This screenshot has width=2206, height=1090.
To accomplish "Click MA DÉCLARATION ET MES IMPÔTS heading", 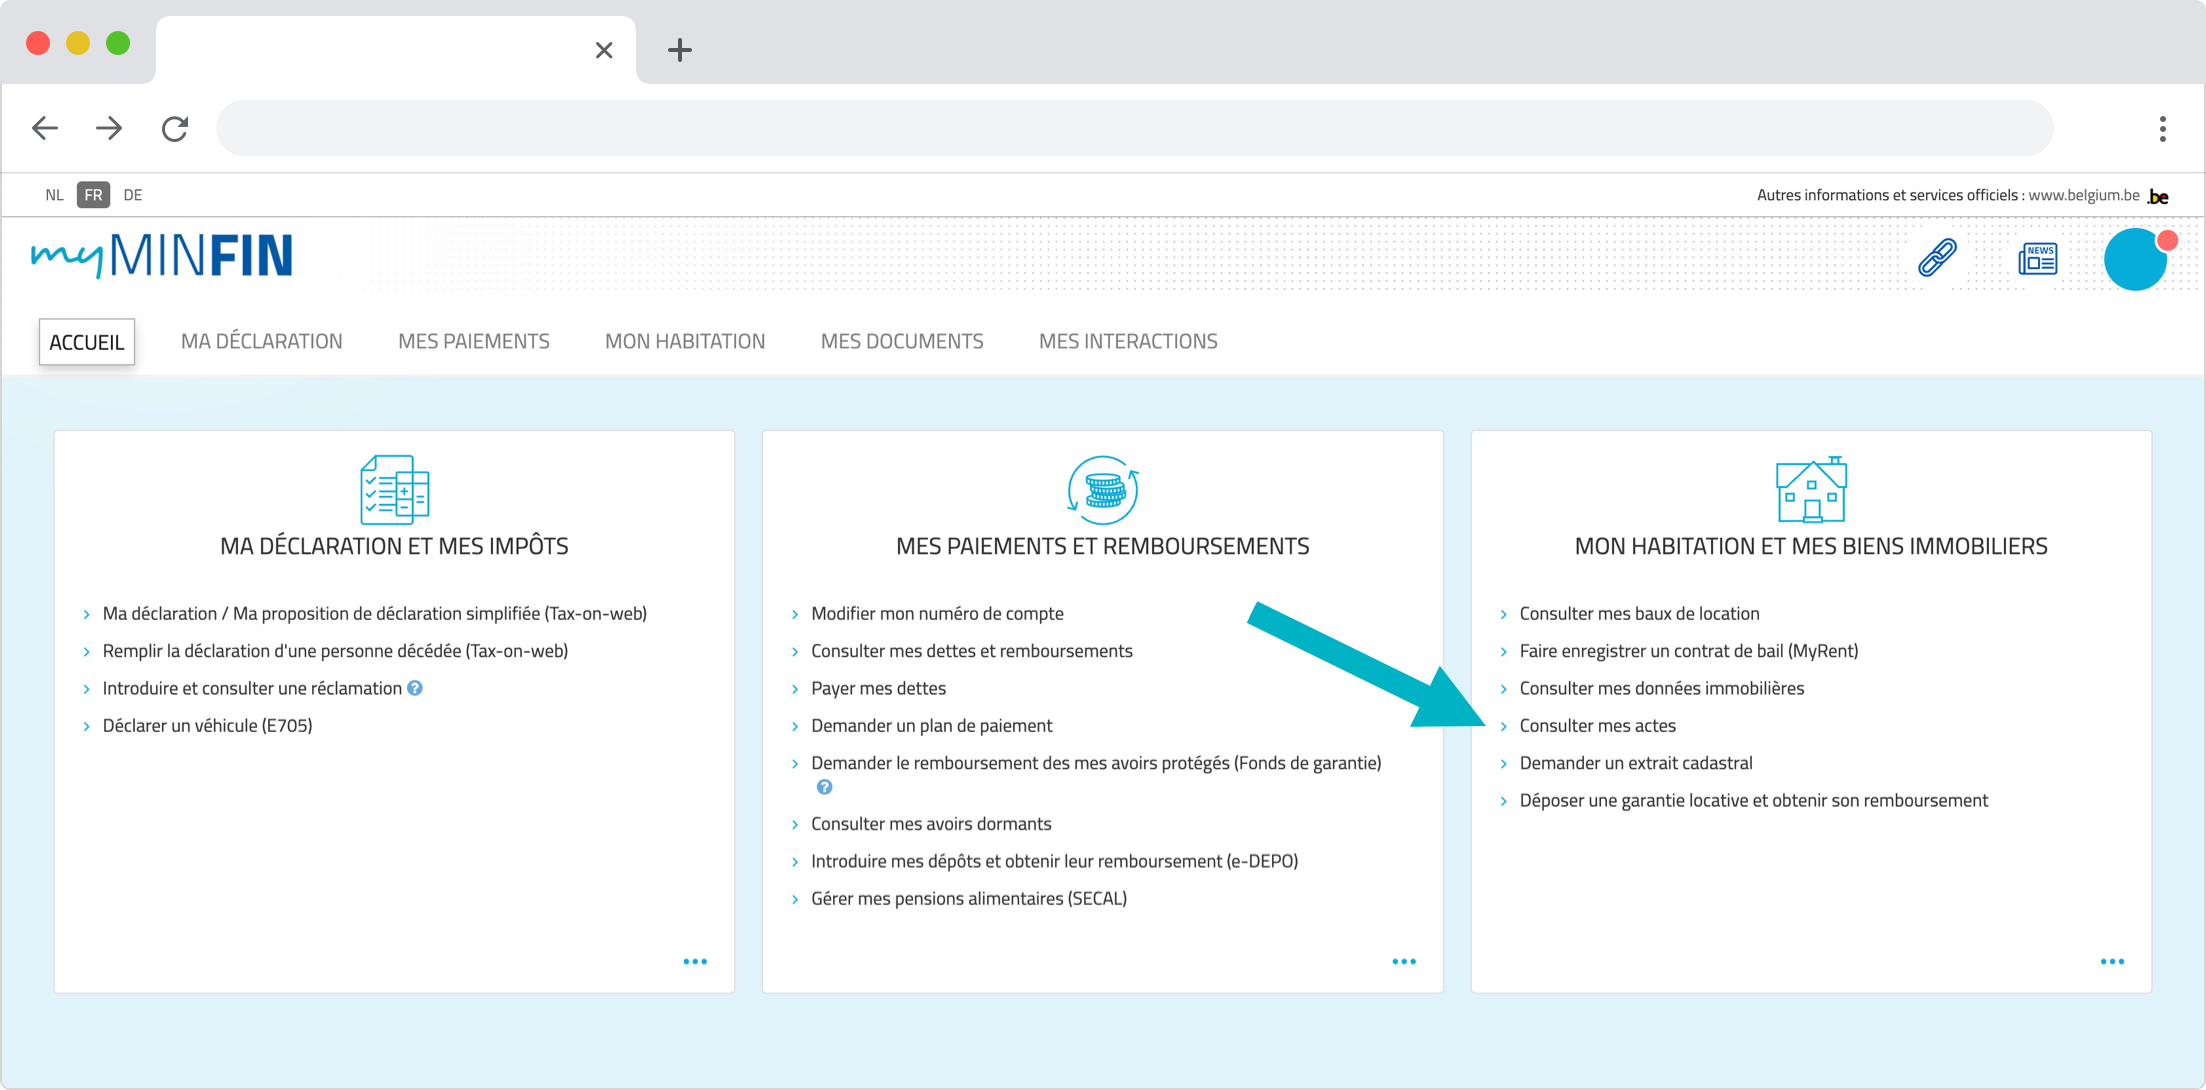I will (x=394, y=546).
